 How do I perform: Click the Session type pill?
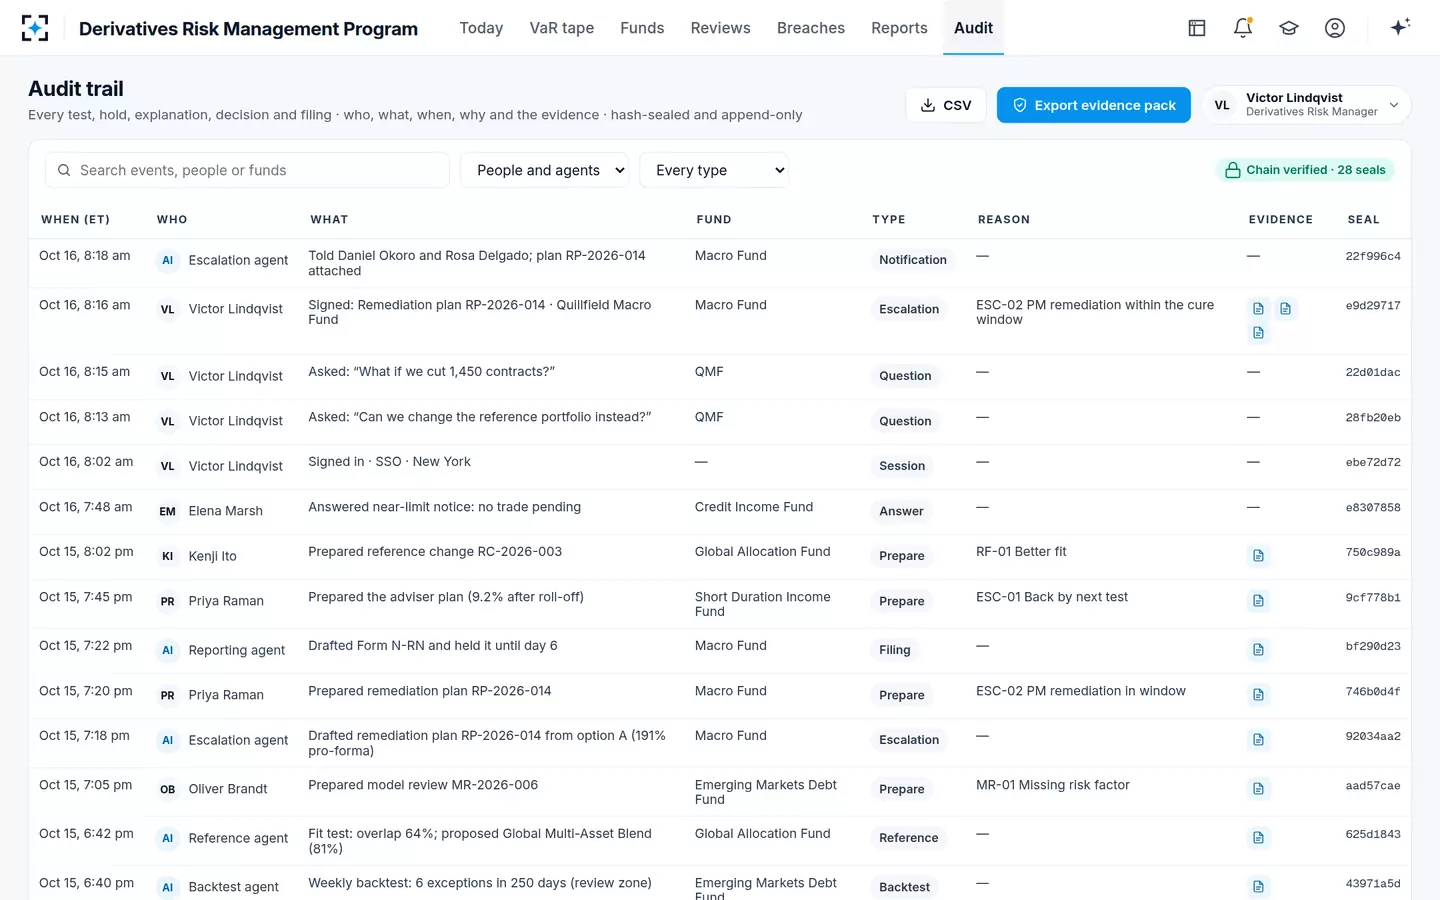pos(902,466)
